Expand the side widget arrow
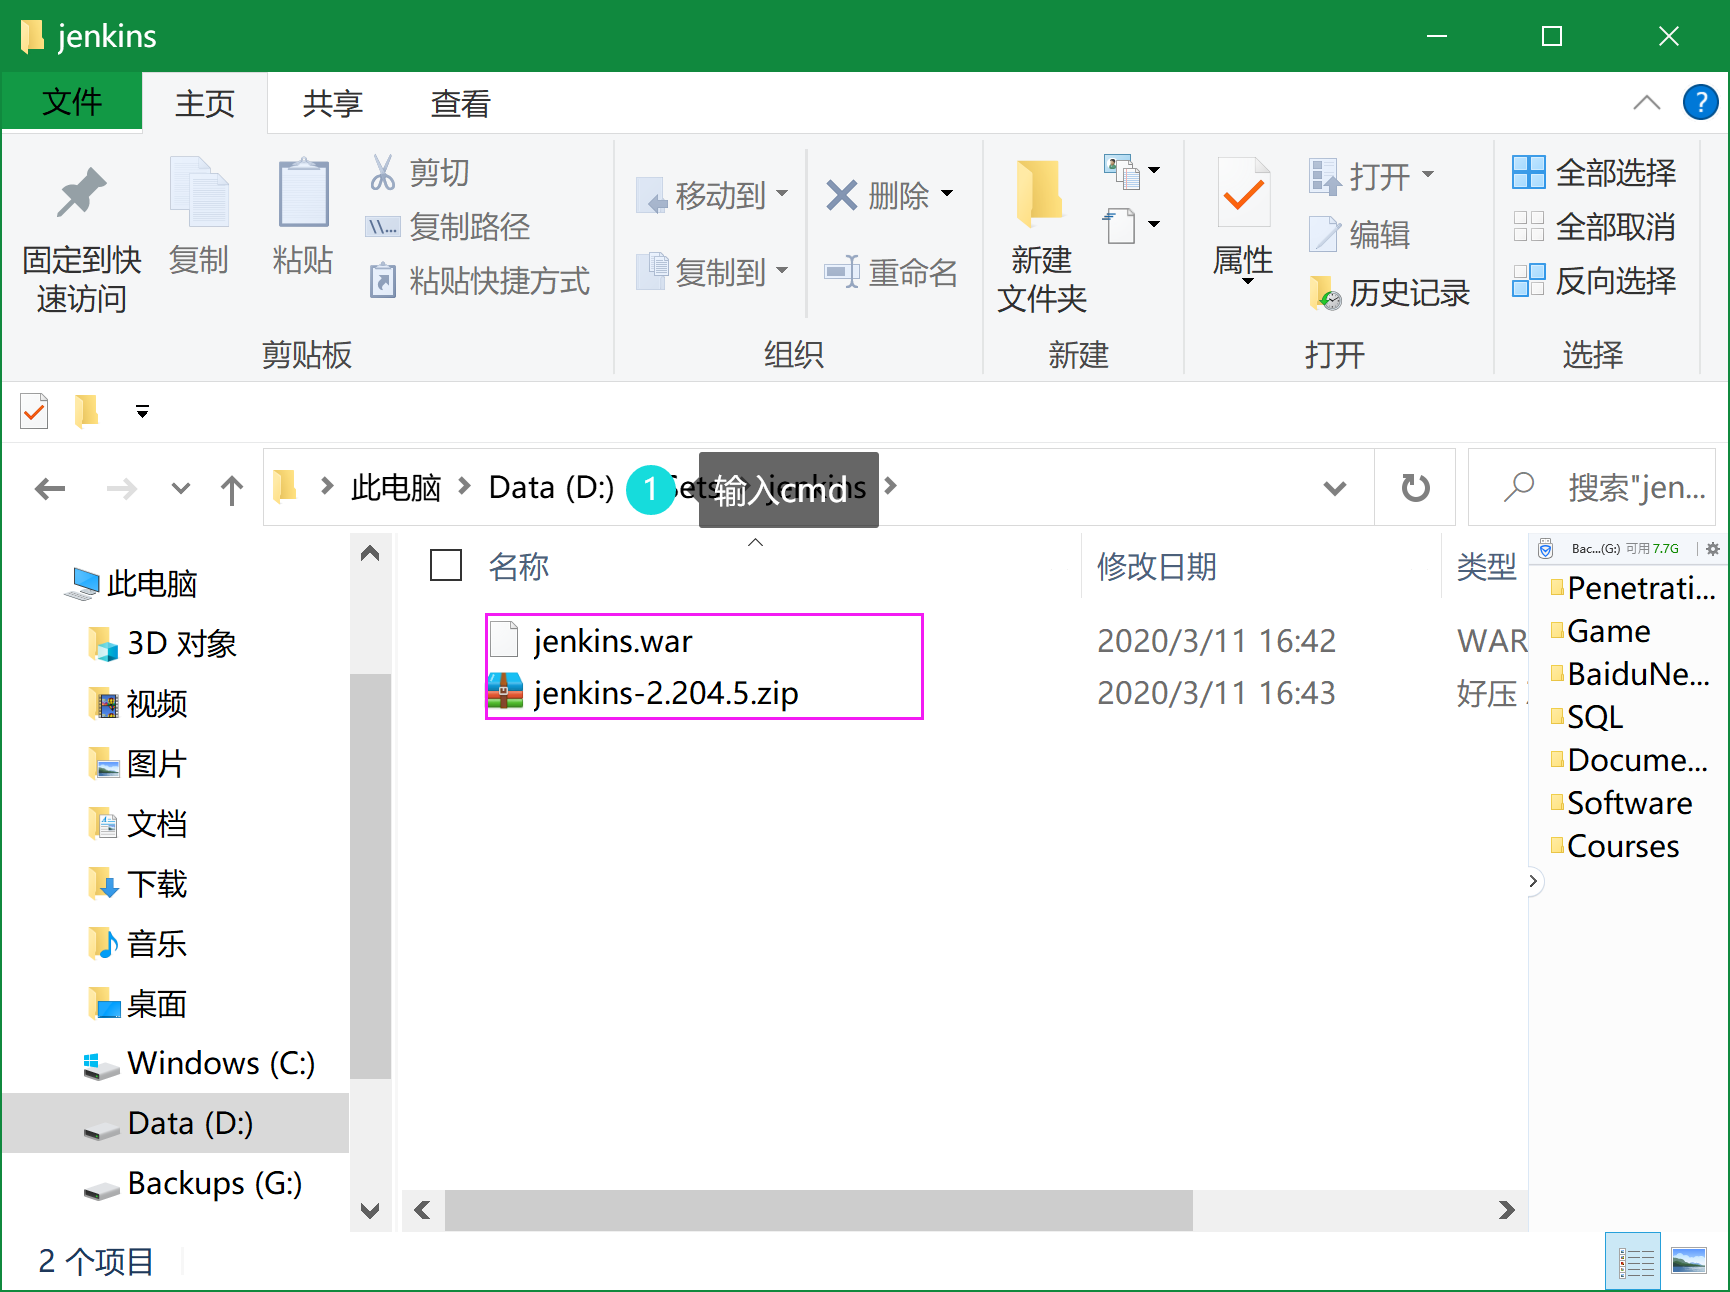This screenshot has height=1292, width=1730. click(x=1533, y=881)
